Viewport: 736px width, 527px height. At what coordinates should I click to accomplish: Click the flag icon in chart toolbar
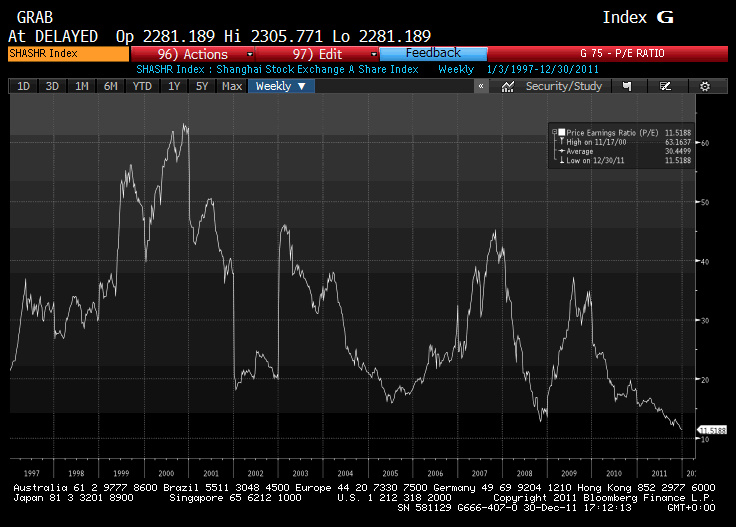click(627, 86)
